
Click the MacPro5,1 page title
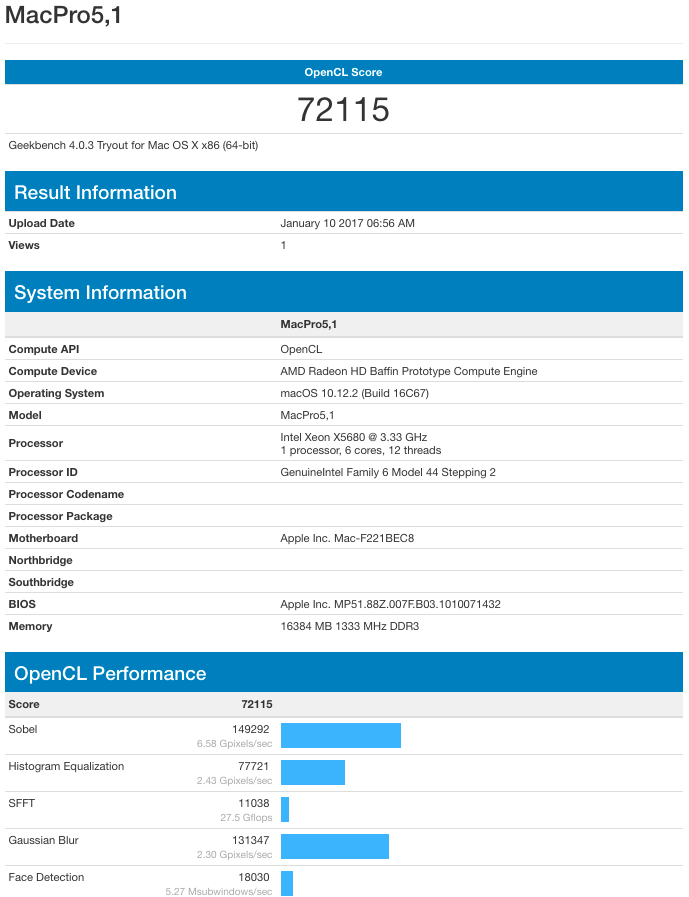(x=64, y=15)
